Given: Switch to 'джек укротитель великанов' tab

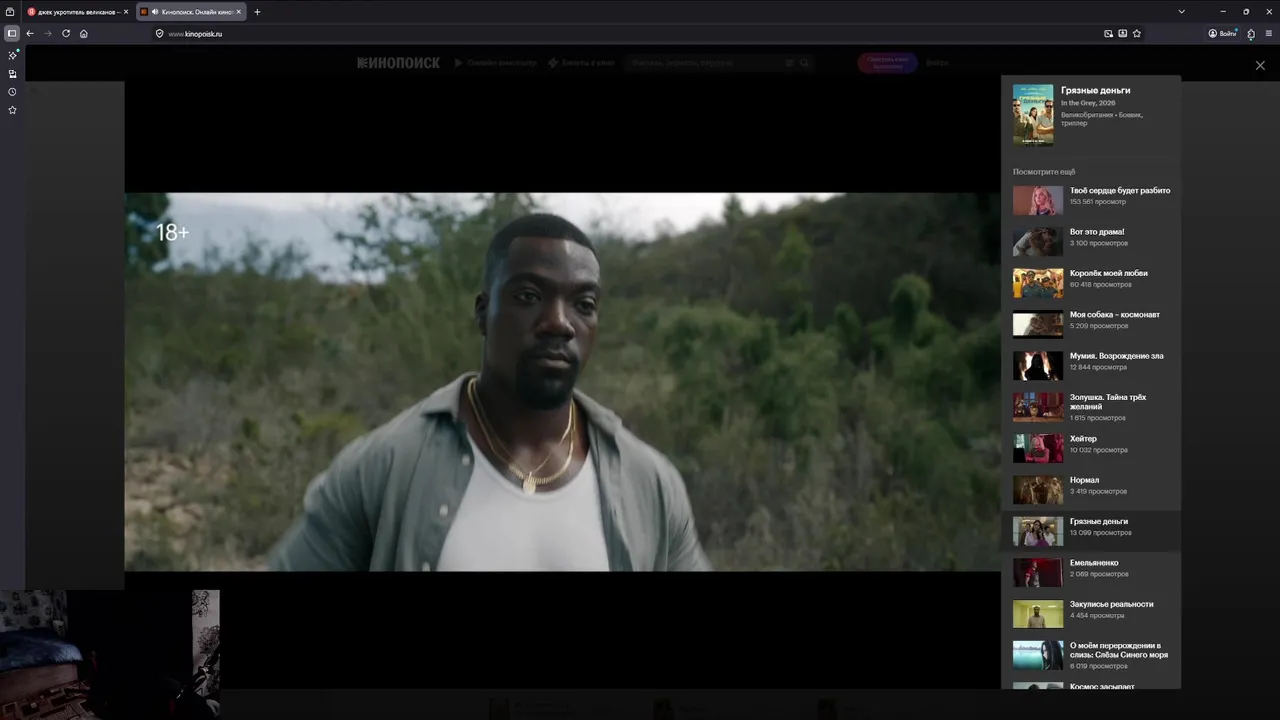Looking at the screenshot, I should tap(76, 12).
